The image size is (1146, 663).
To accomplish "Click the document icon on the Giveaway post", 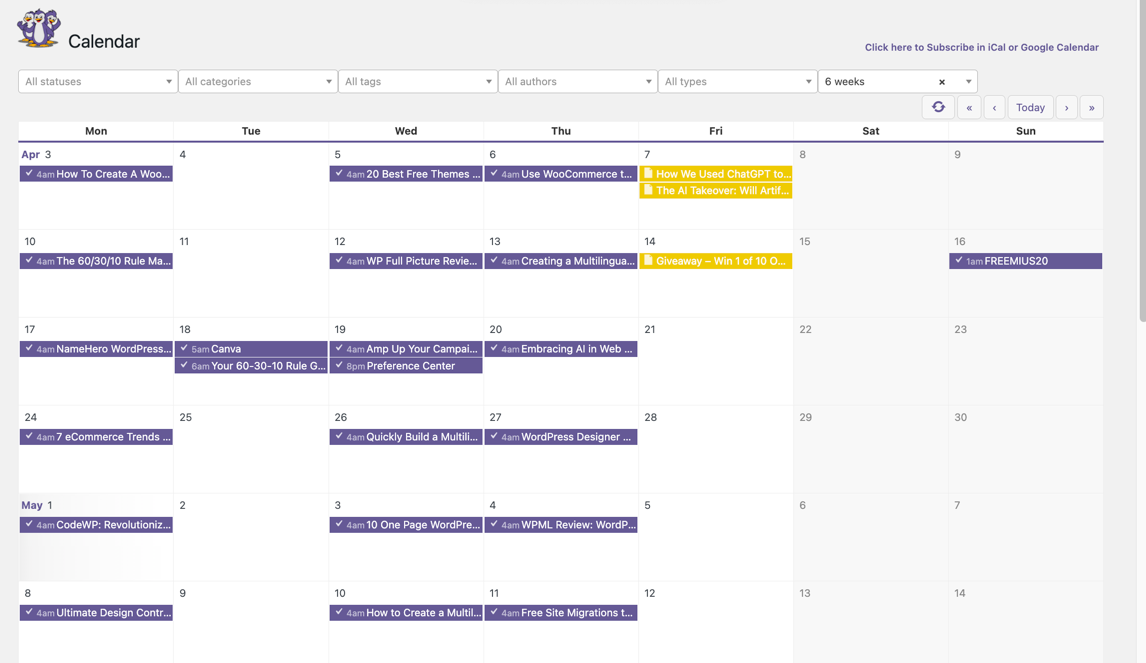I will tap(648, 260).
